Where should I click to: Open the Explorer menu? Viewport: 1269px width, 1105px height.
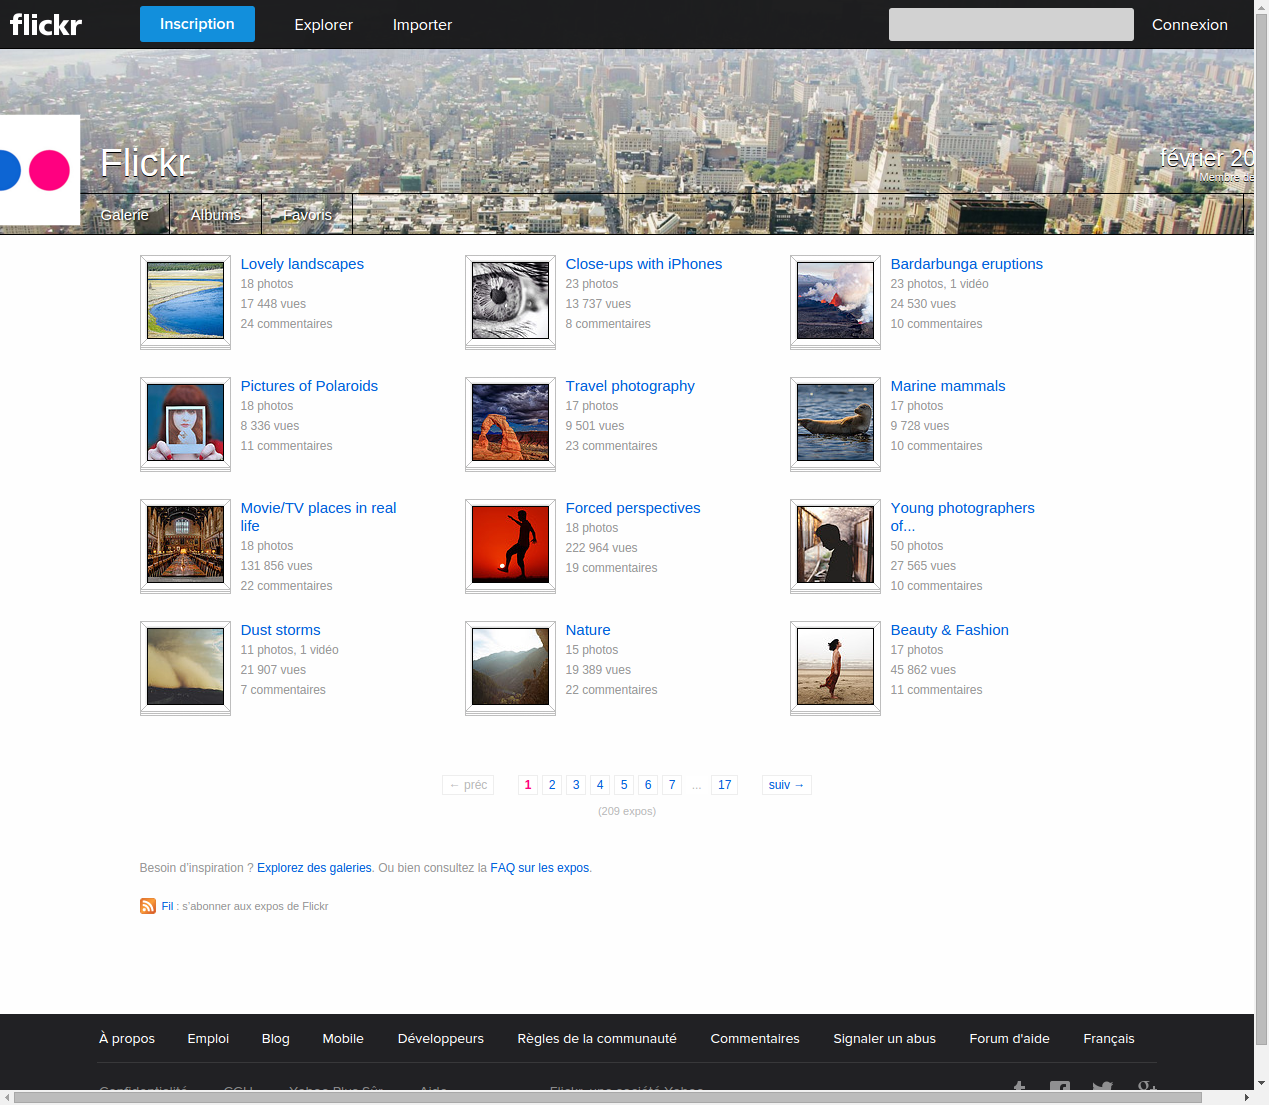pos(323,25)
